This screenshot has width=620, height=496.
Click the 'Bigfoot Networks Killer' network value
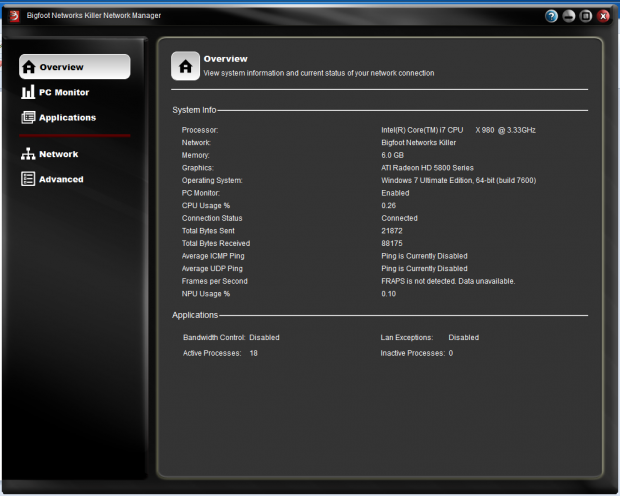click(x=418, y=143)
